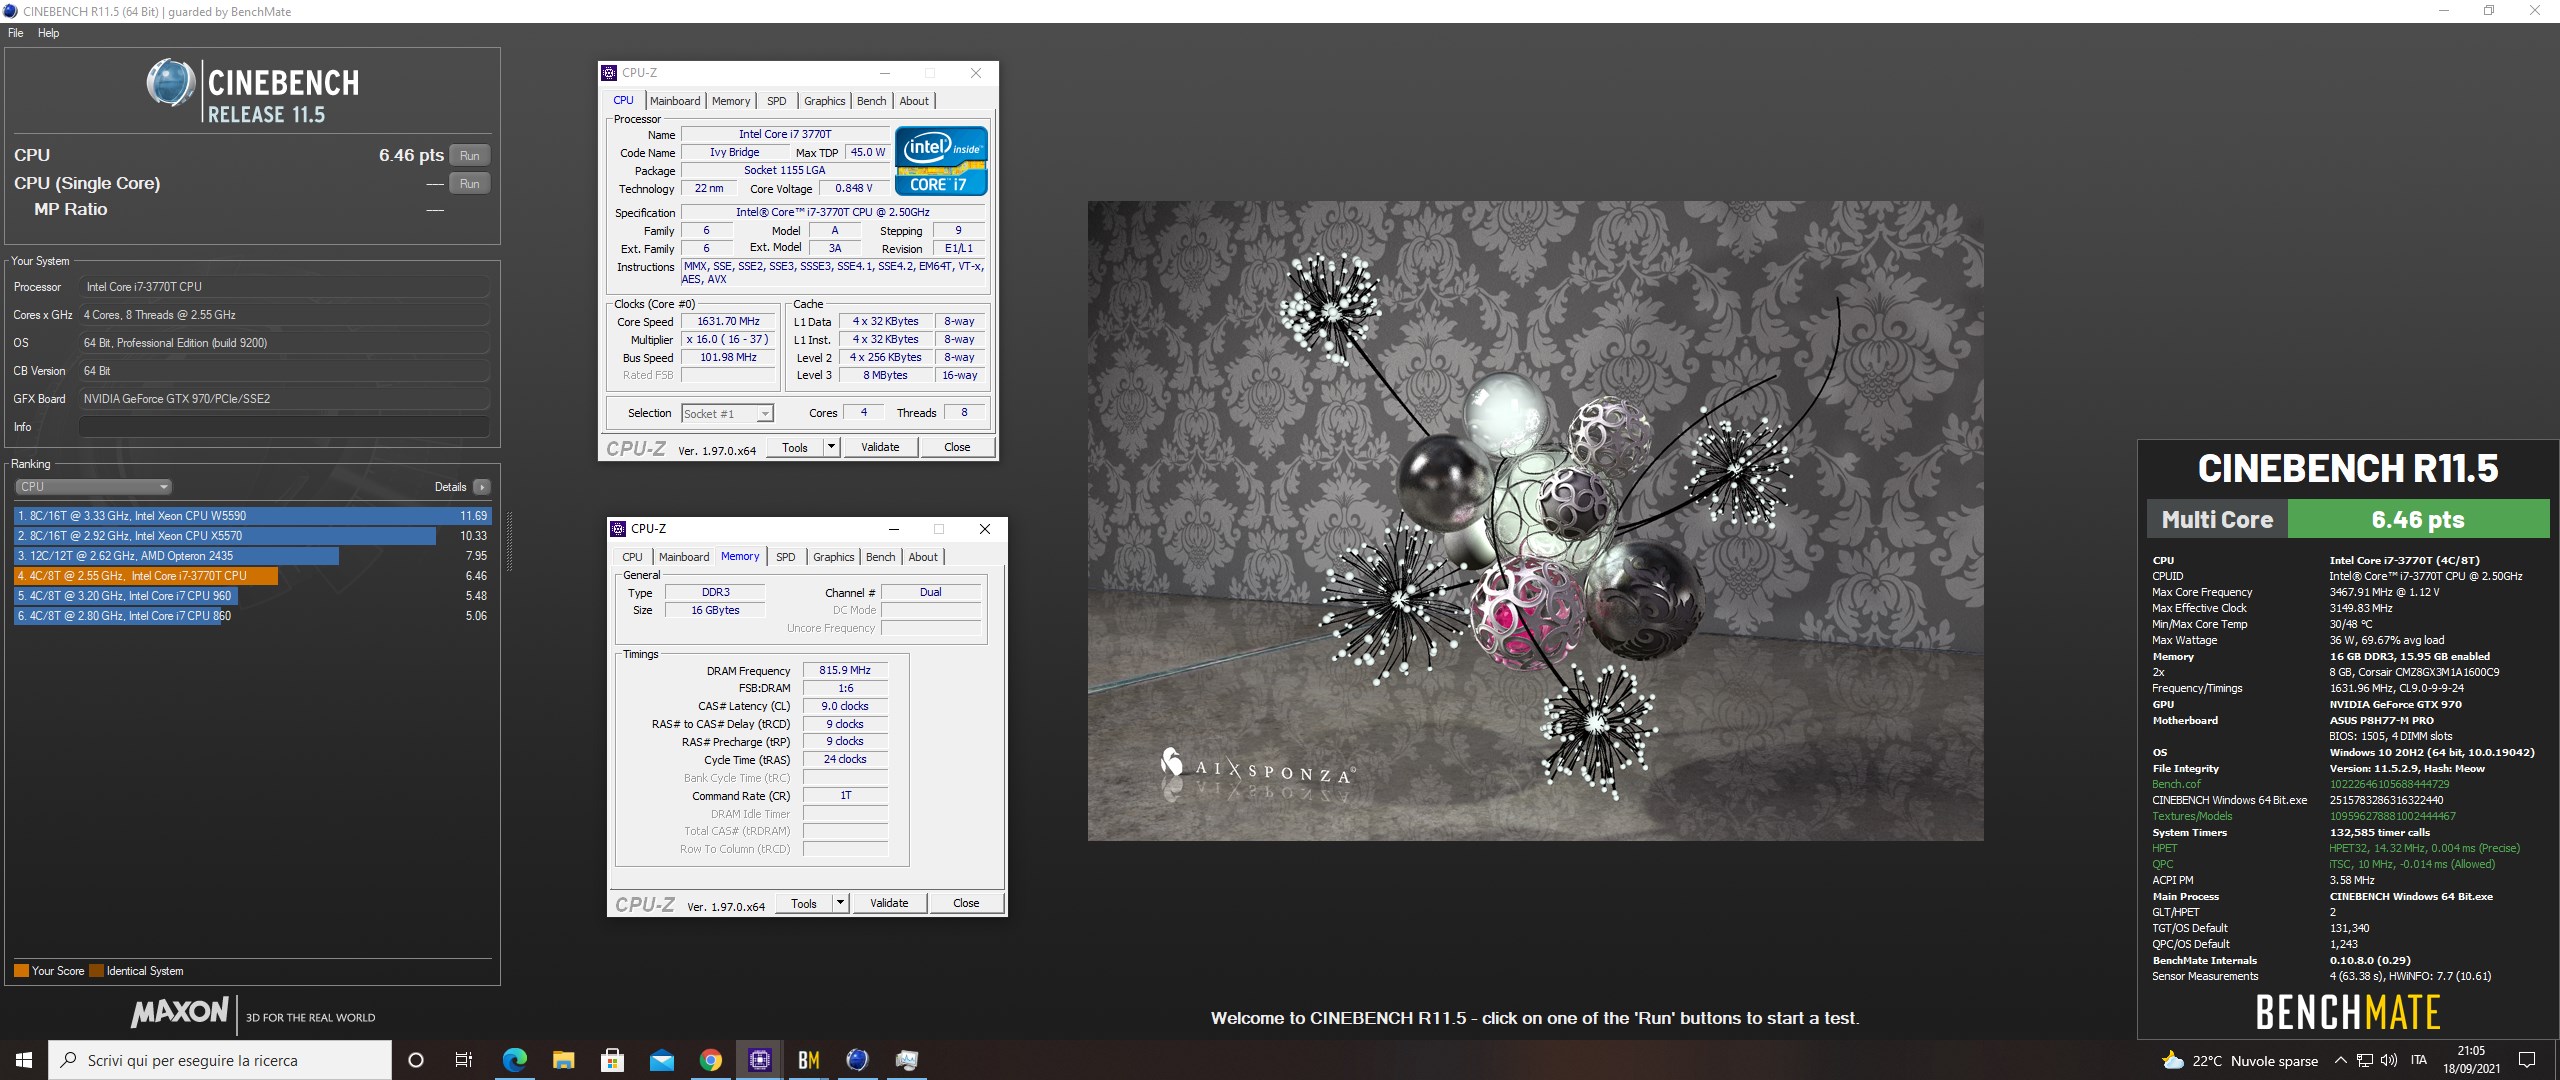Viewport: 2560px width, 1080px height.
Task: Open the Tools dropdown arrow in the upper CPU-Z window
Action: point(831,447)
